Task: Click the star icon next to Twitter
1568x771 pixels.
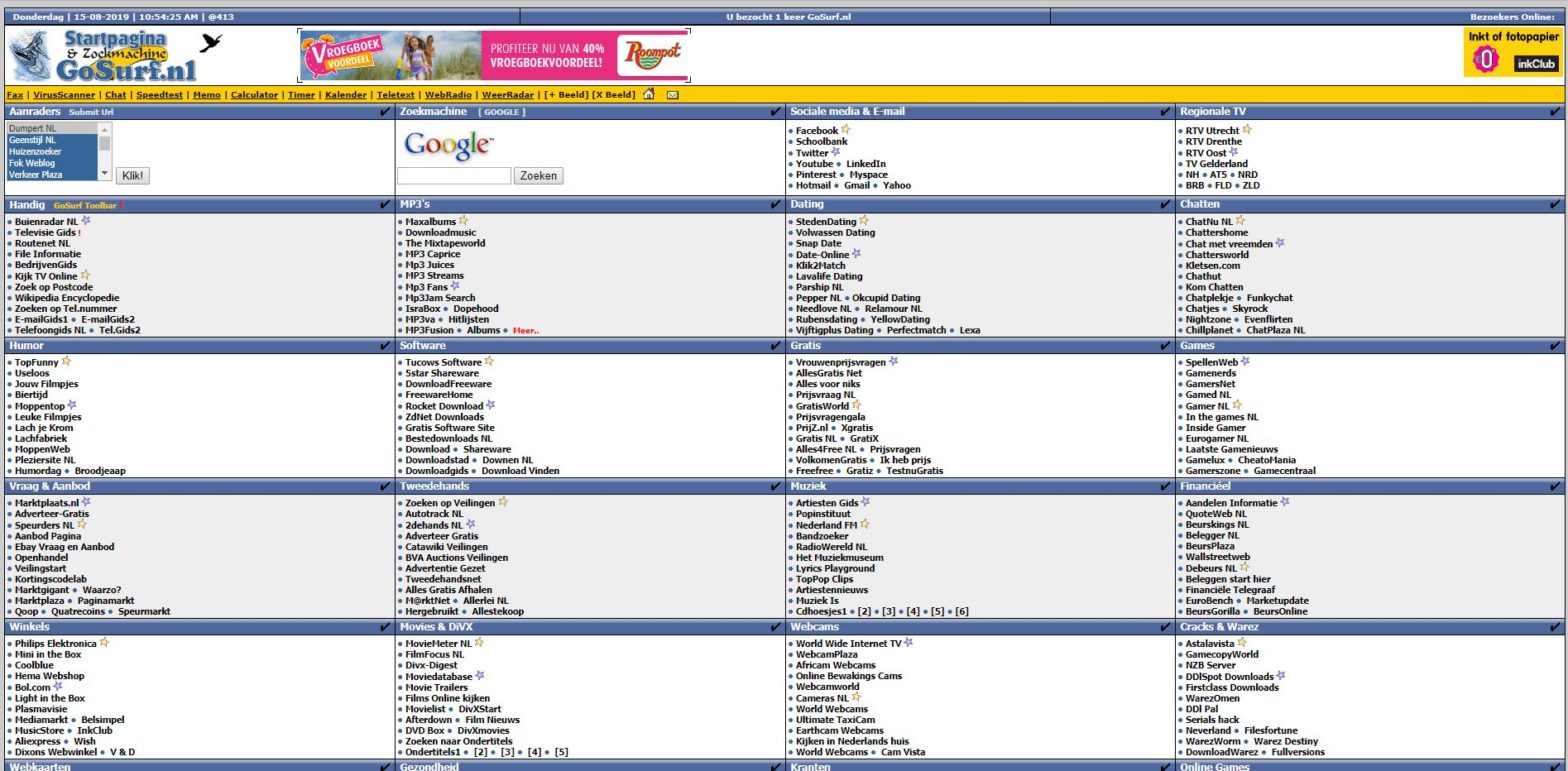Action: pyautogui.click(x=836, y=152)
